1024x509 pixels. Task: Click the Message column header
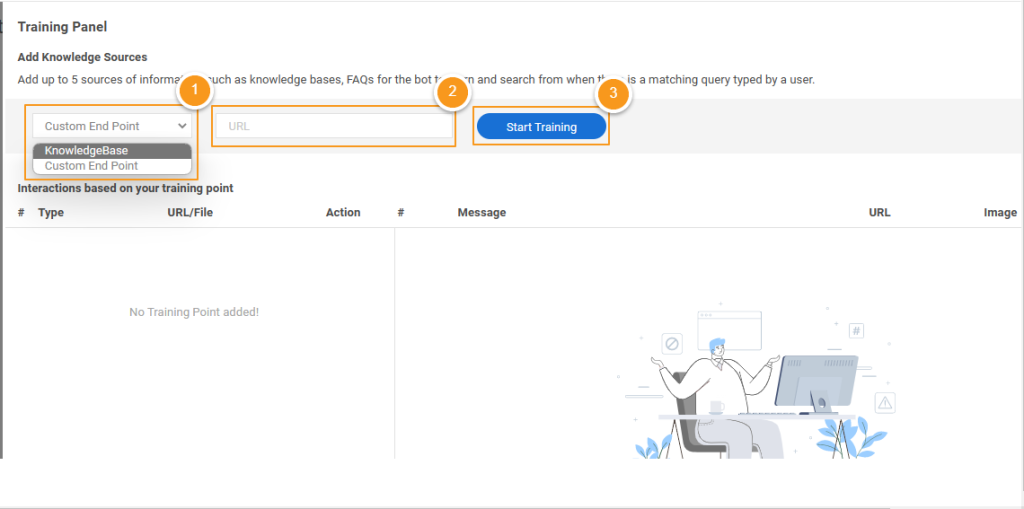[x=482, y=212]
